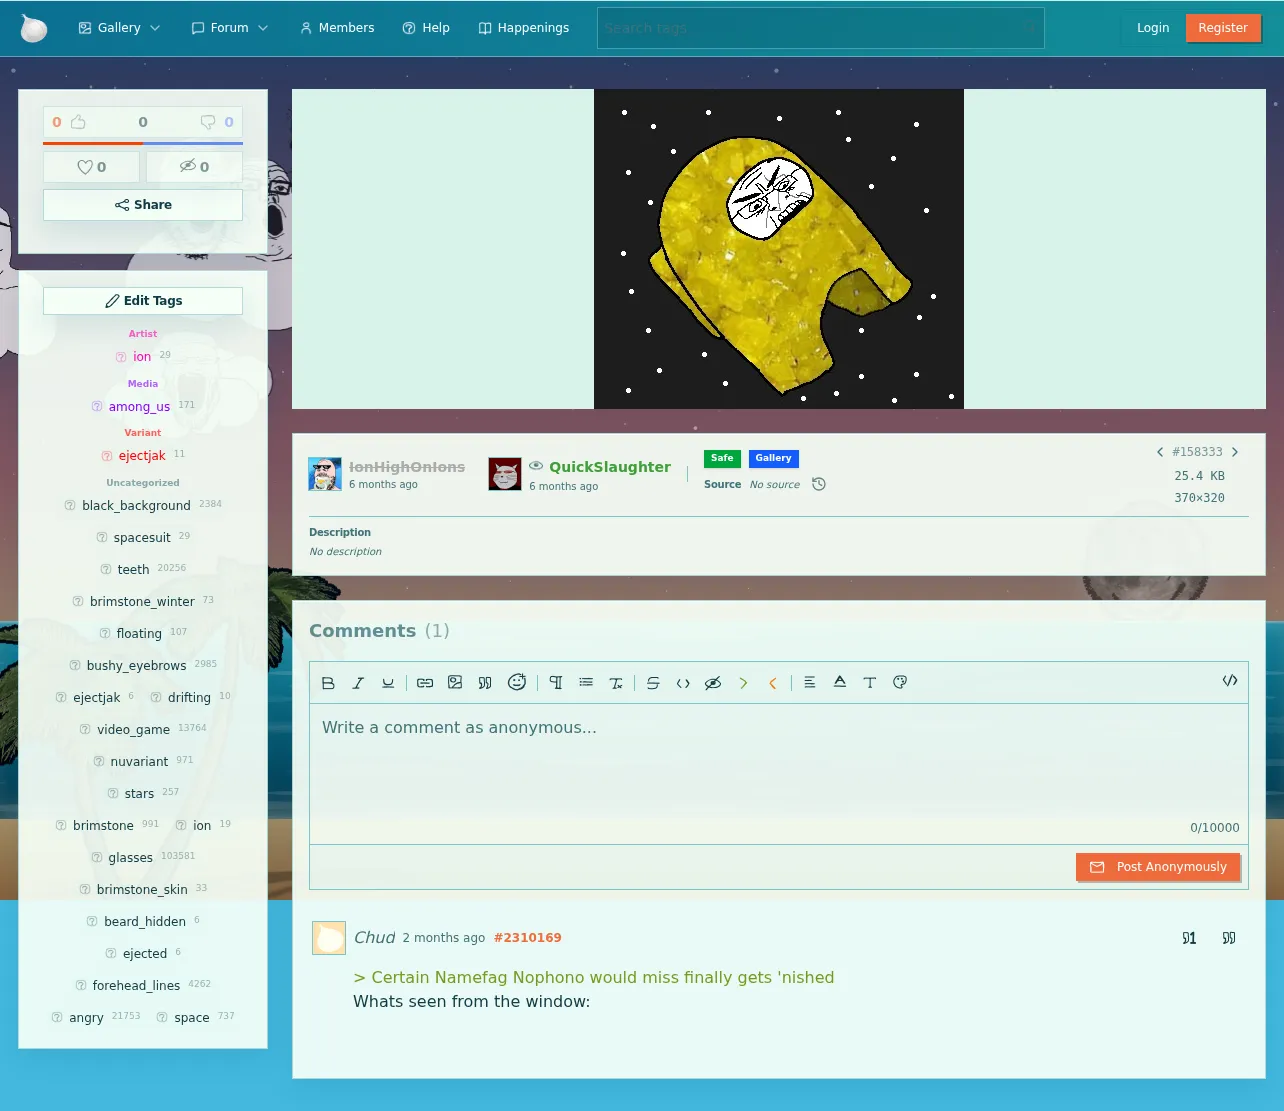Open comment permalink #2310169
This screenshot has width=1284, height=1111.
528,938
